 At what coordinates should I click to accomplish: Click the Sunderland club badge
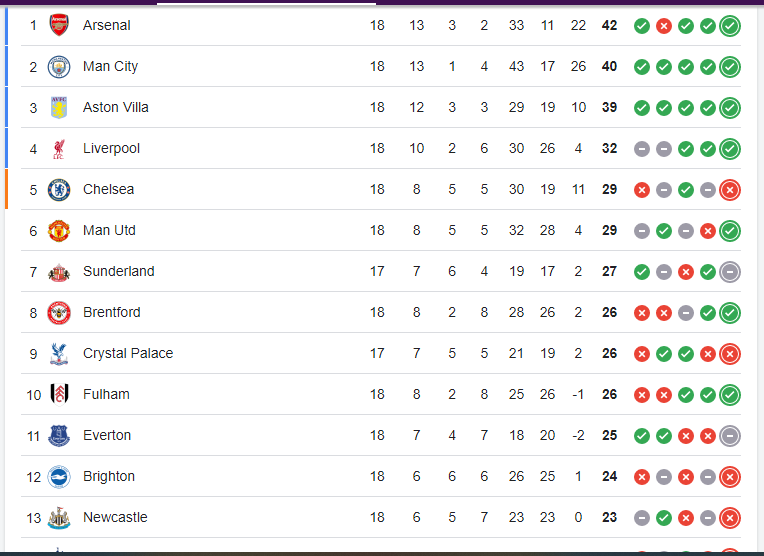pyautogui.click(x=60, y=271)
